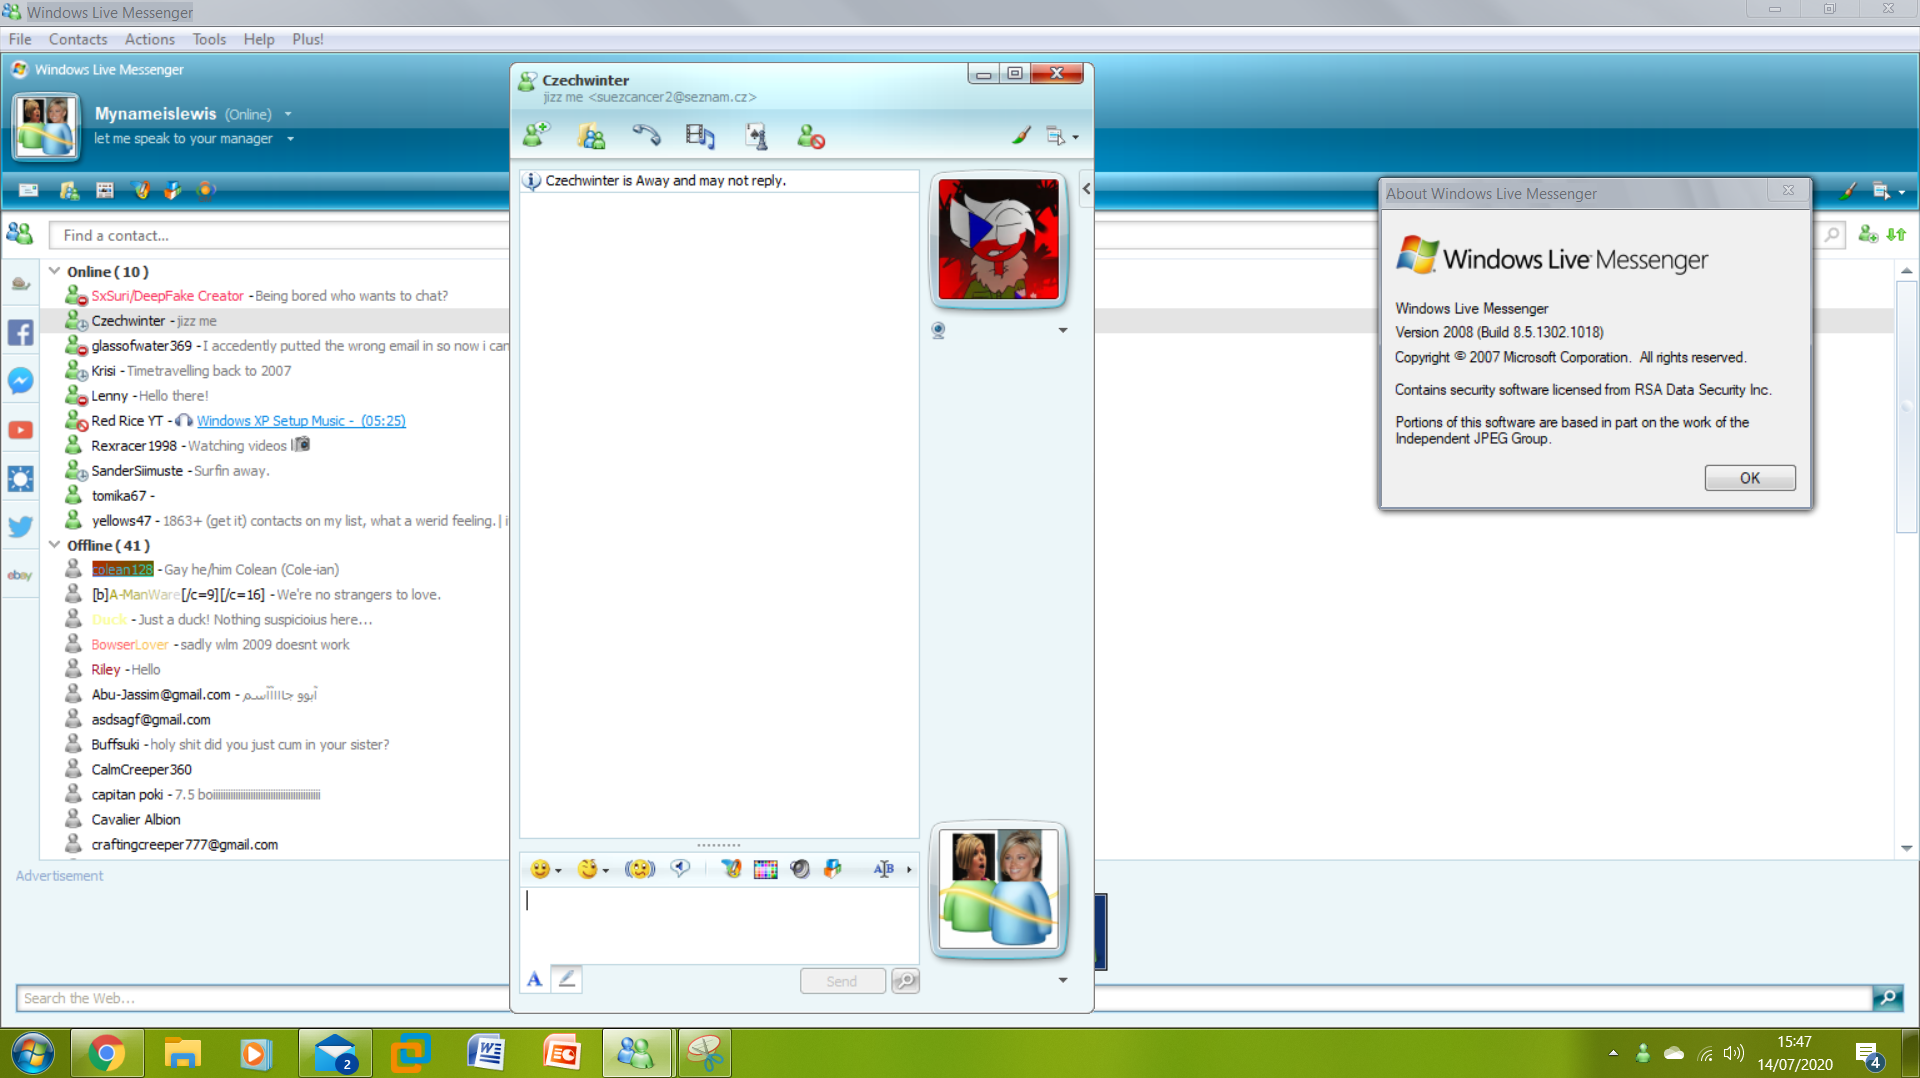The image size is (1920, 1078).
Task: Open Microsoft Word from the taskbar
Action: [486, 1053]
